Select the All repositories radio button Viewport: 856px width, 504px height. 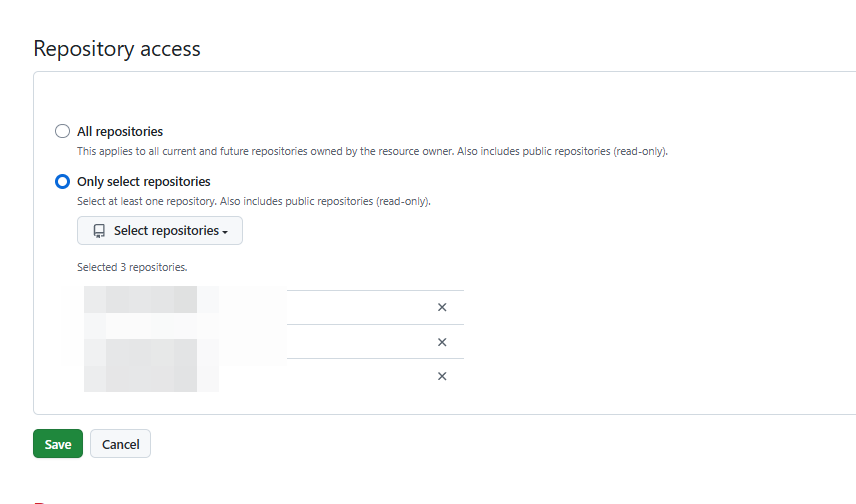tap(62, 131)
